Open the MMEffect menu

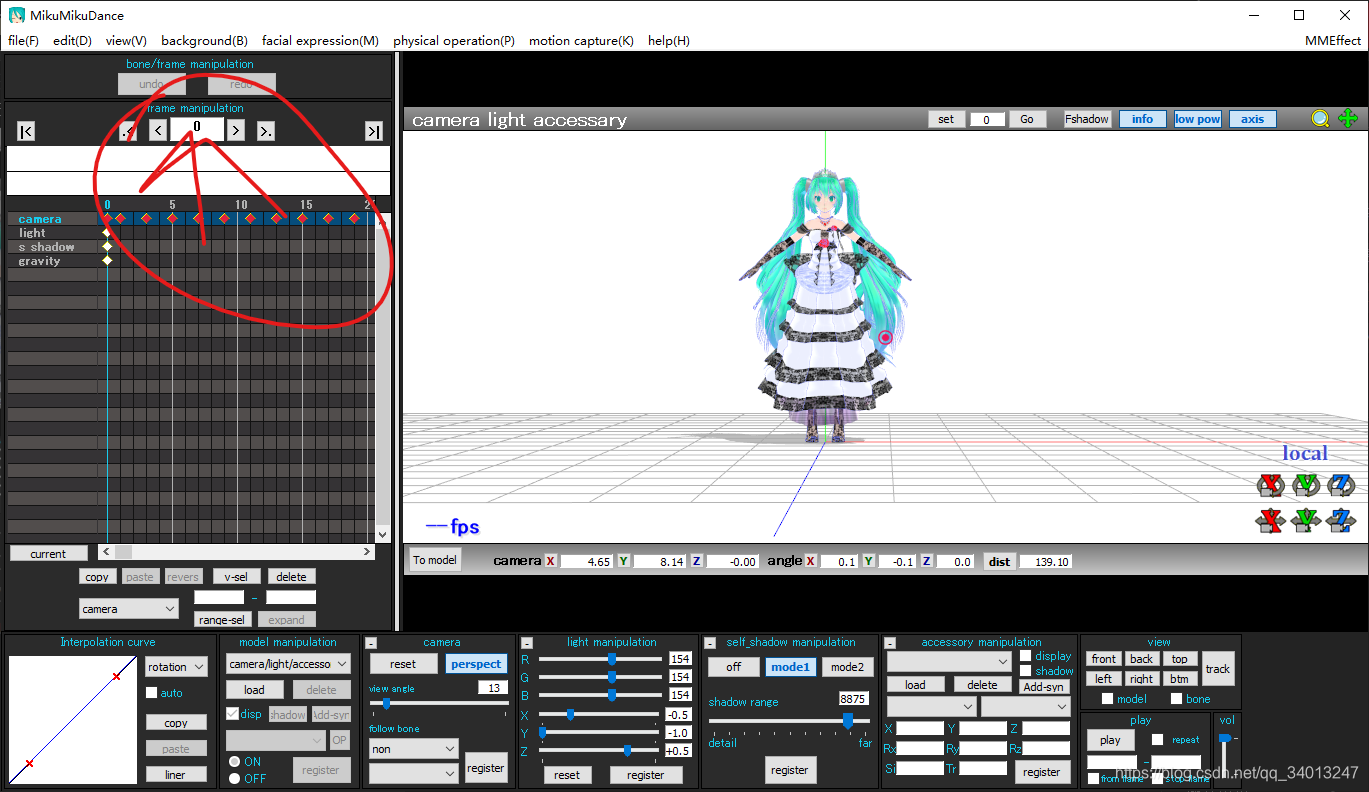point(1333,41)
